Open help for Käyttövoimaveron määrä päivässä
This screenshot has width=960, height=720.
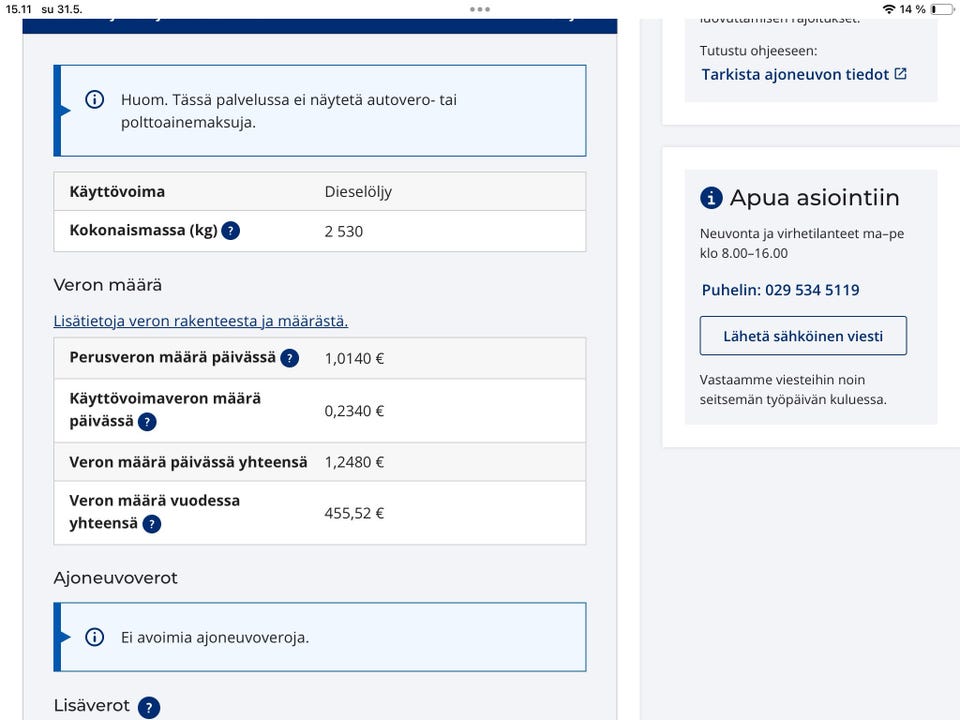point(147,422)
